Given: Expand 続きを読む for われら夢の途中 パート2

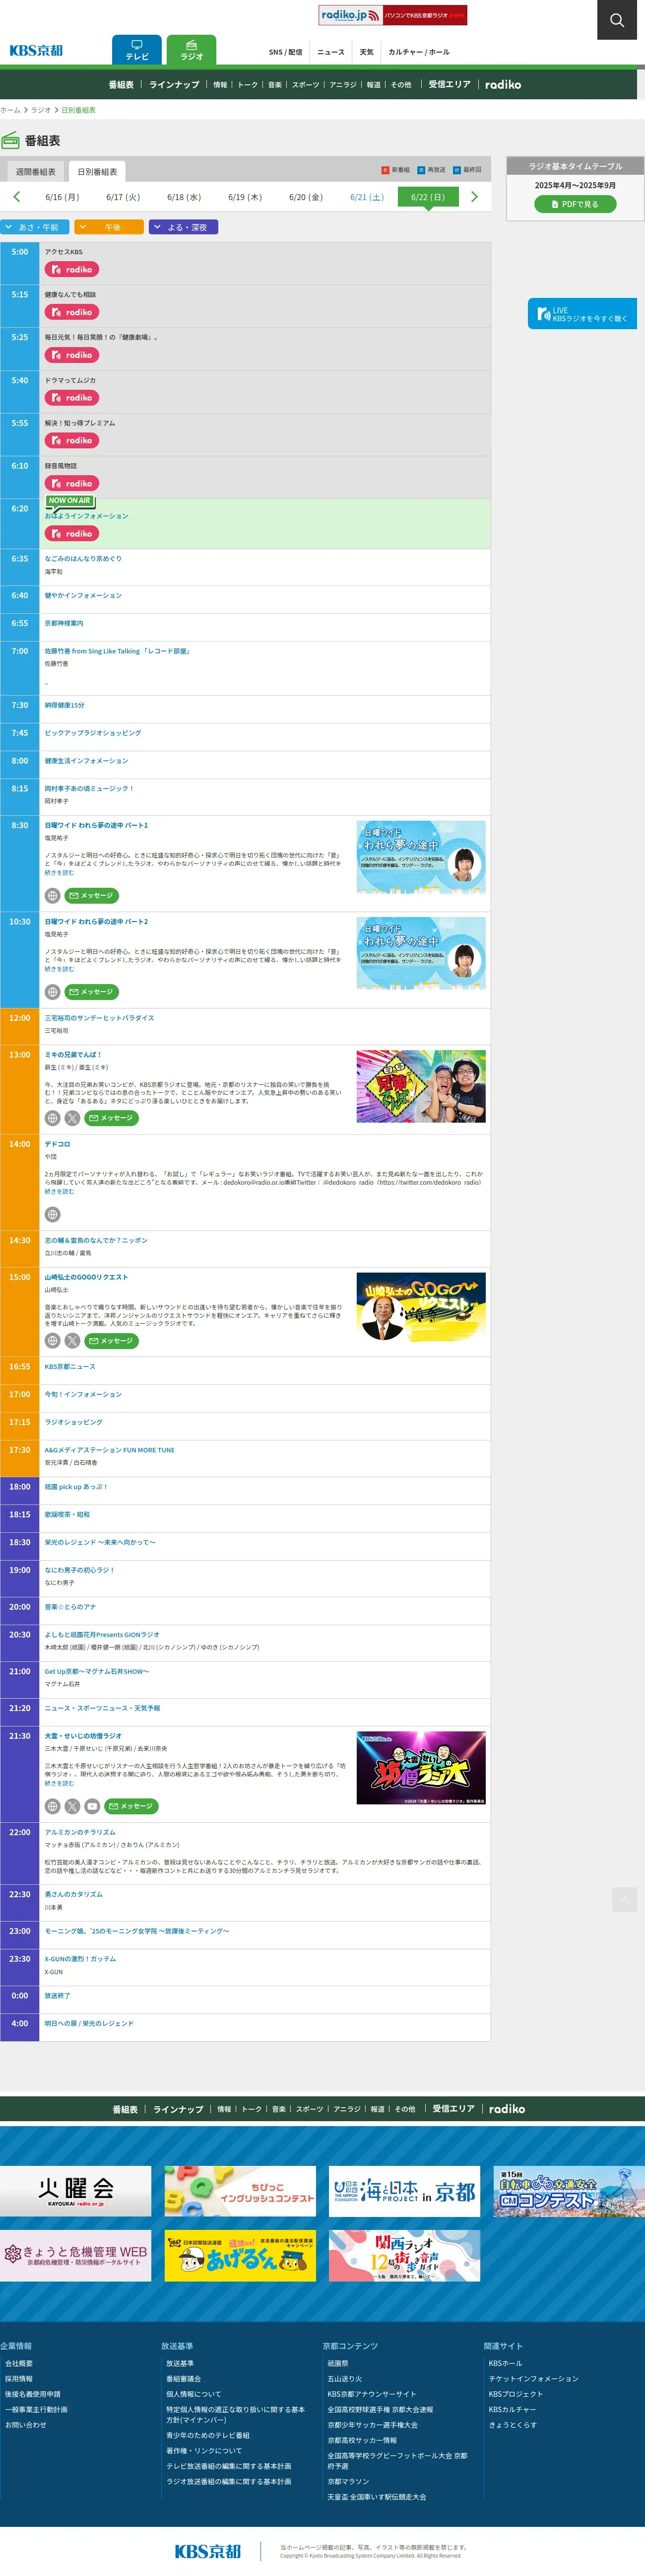Looking at the screenshot, I should [x=59, y=969].
